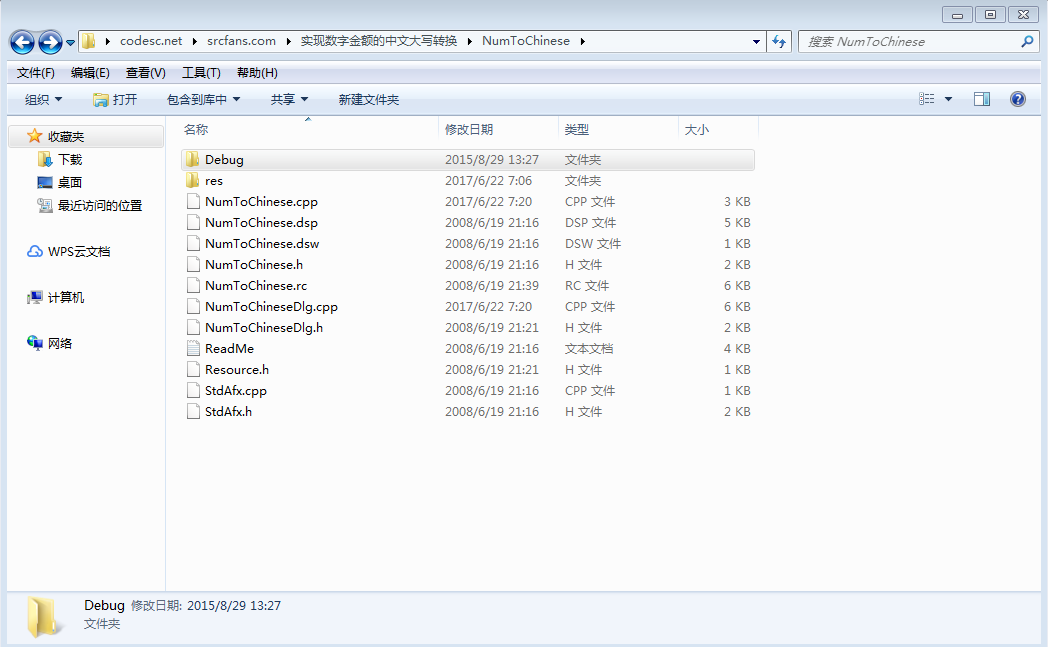
Task: Refresh the folder view
Action: [779, 41]
